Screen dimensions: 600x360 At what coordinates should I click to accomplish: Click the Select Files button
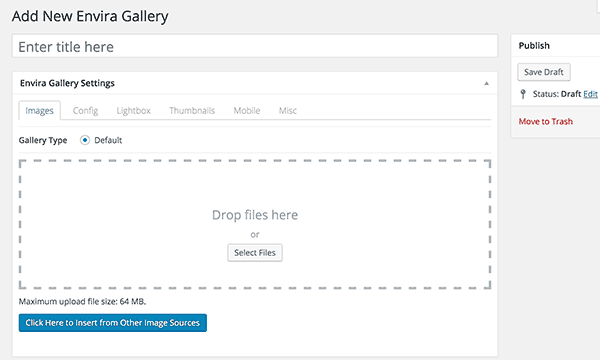(x=255, y=253)
